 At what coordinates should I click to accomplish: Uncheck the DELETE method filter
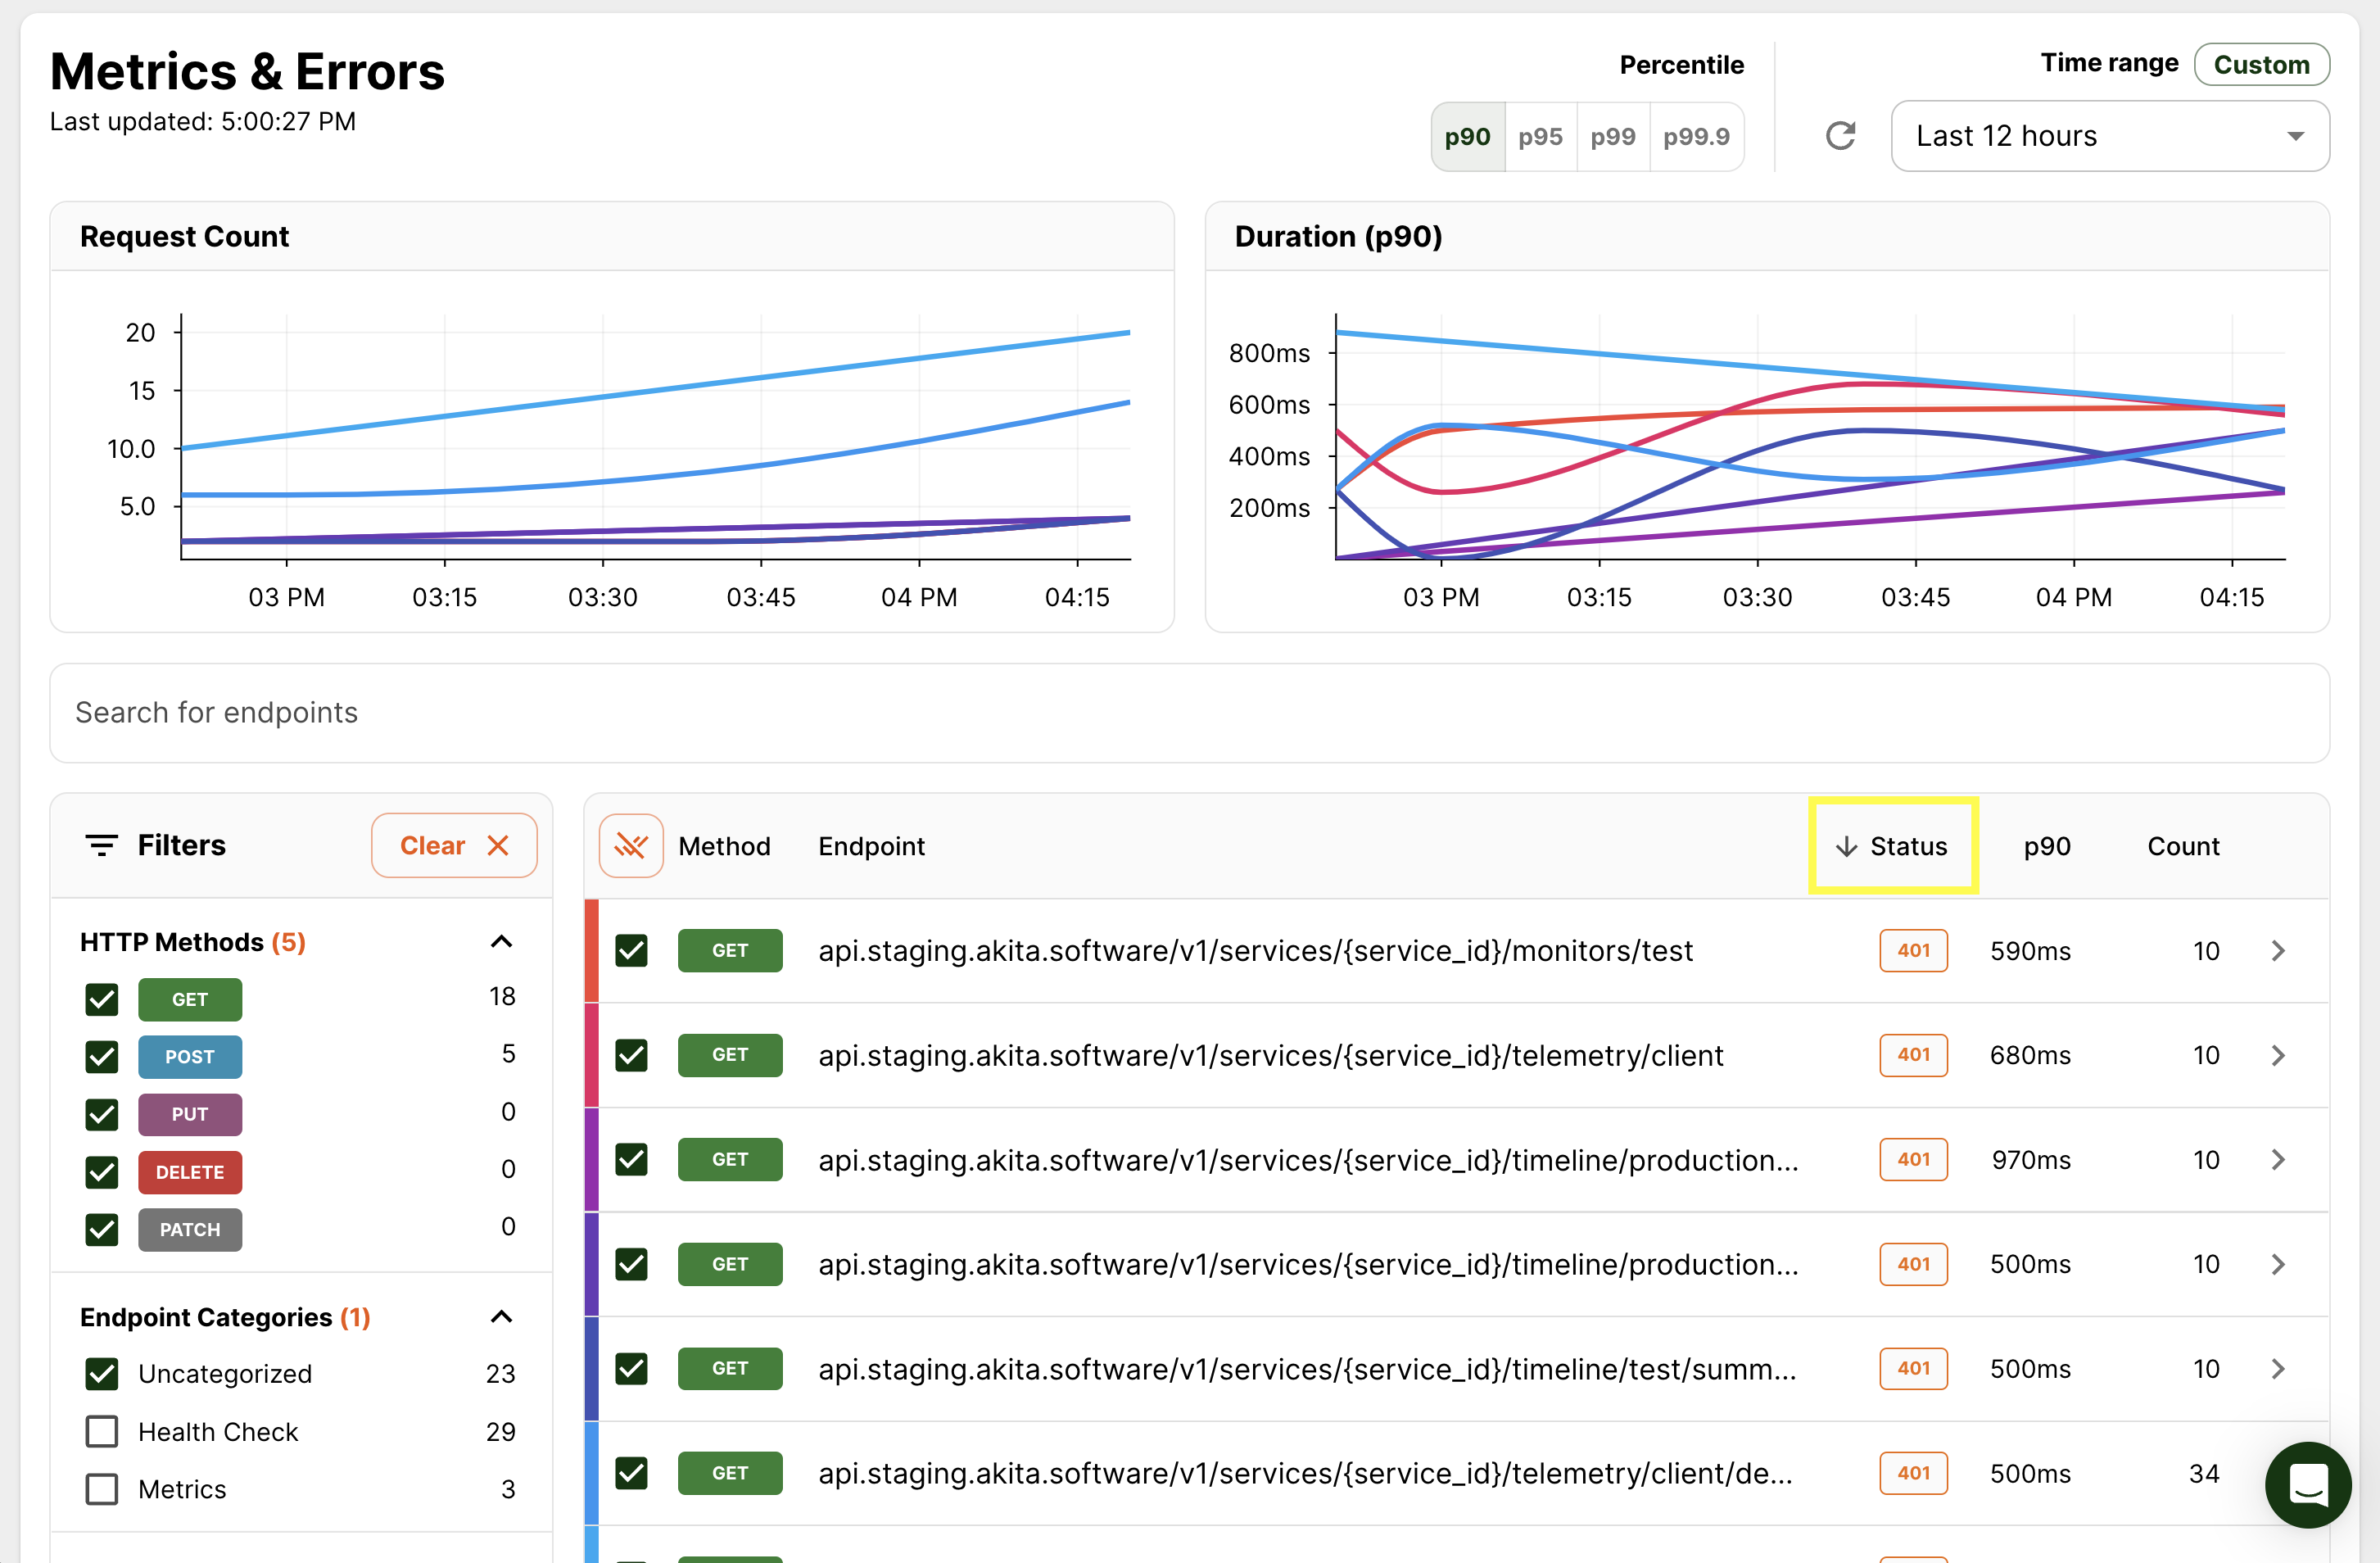pyautogui.click(x=102, y=1172)
